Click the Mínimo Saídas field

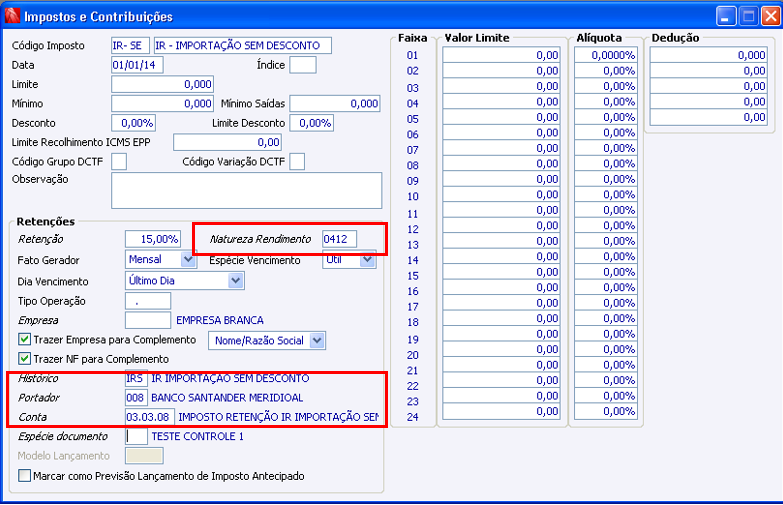point(335,104)
